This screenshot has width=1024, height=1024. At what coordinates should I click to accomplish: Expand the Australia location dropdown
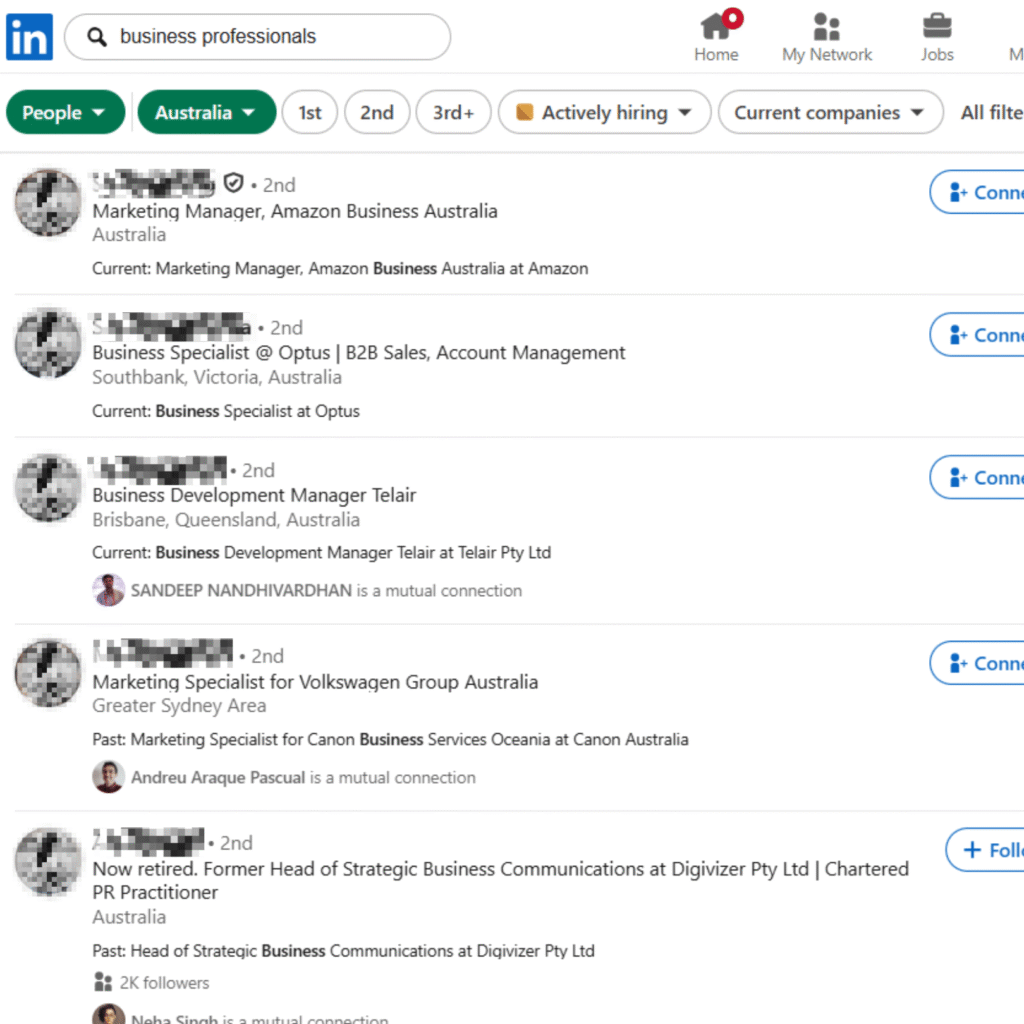click(206, 112)
